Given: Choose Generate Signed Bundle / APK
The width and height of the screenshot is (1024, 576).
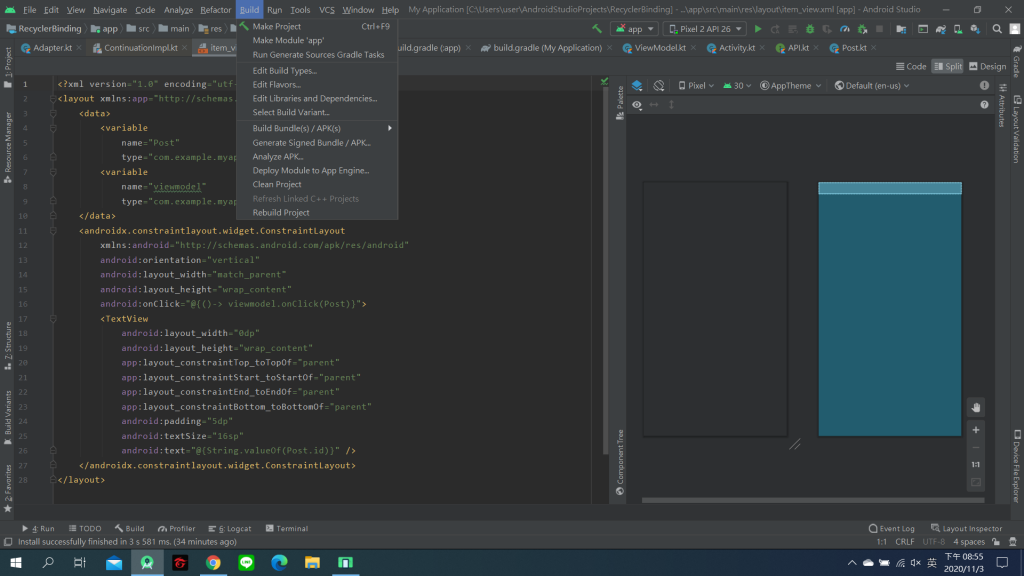Looking at the screenshot, I should pyautogui.click(x=317, y=142).
